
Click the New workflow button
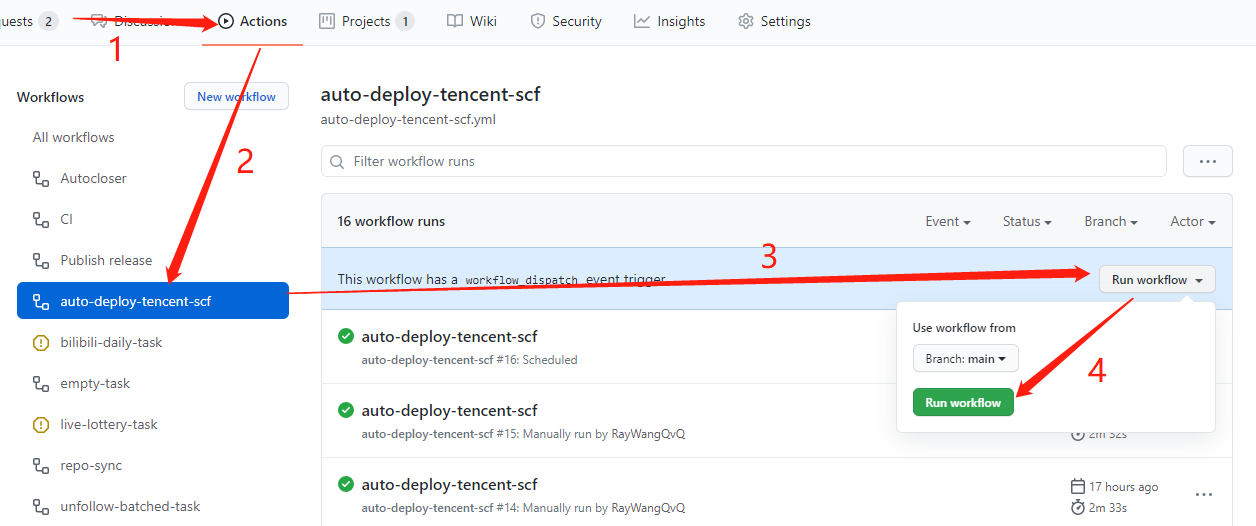pyautogui.click(x=236, y=97)
